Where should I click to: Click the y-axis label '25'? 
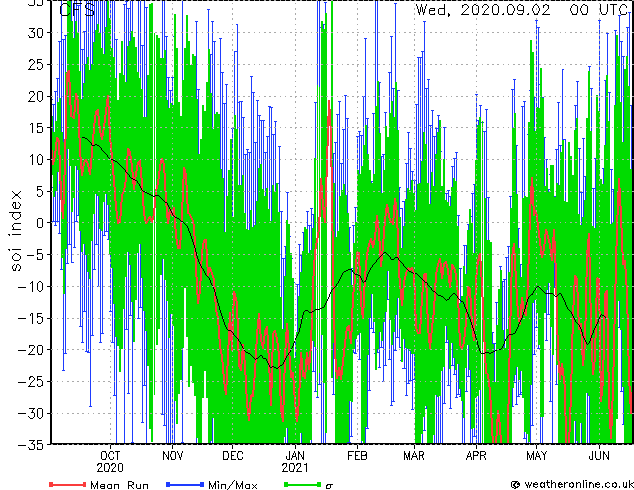click(x=36, y=64)
